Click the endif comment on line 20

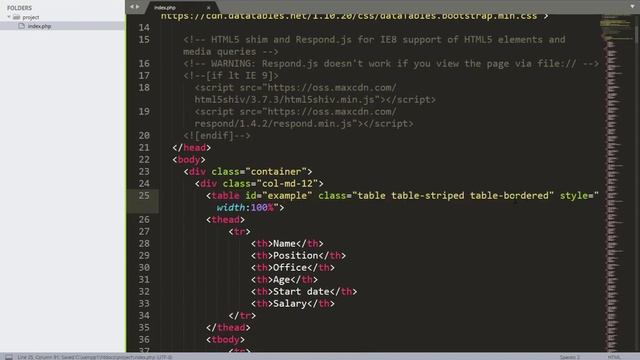click(x=217, y=136)
